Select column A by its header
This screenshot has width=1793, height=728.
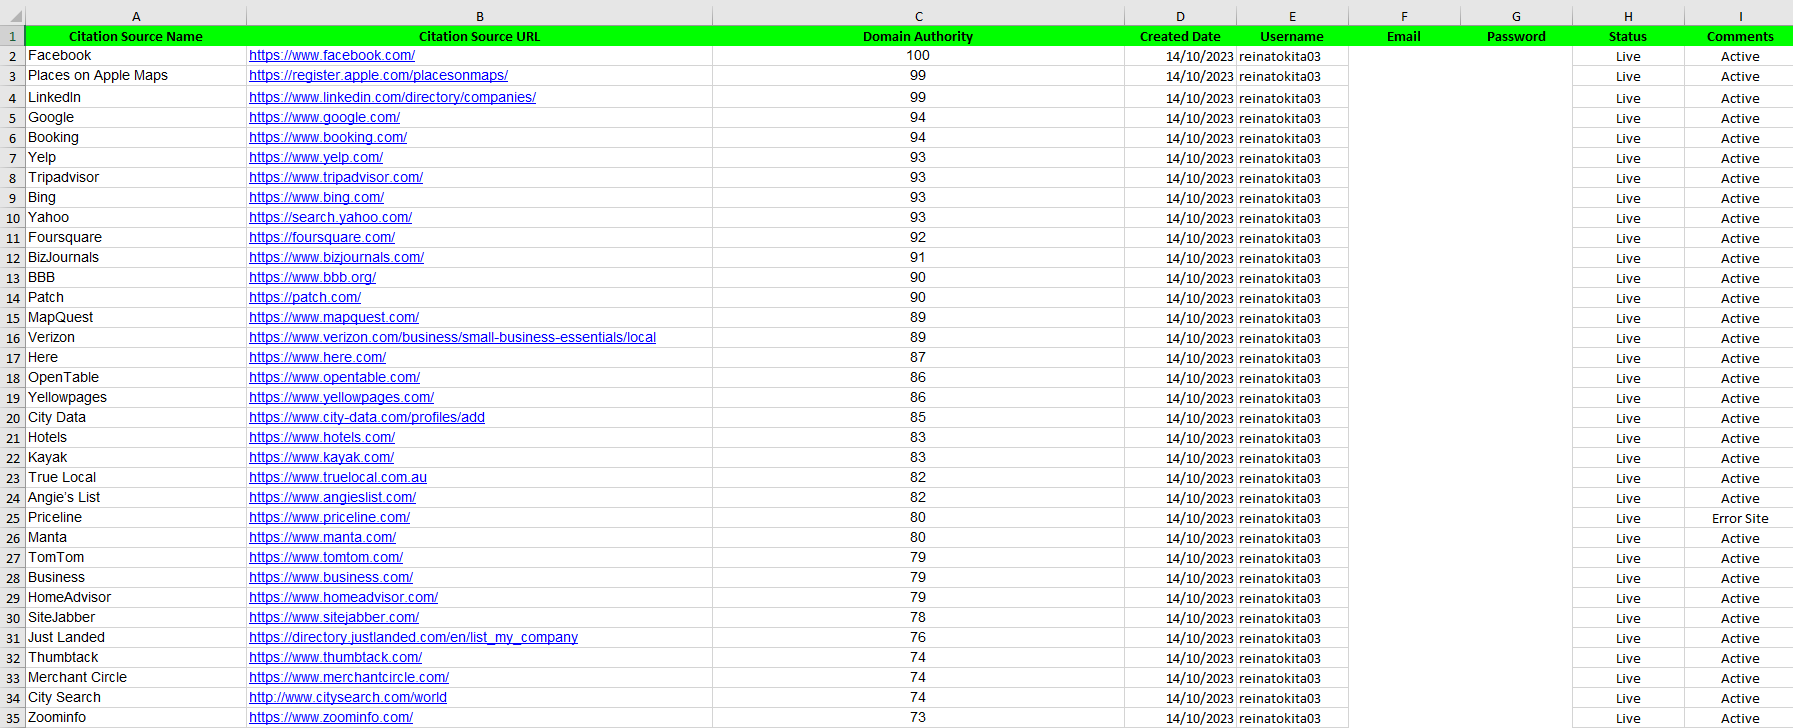136,16
